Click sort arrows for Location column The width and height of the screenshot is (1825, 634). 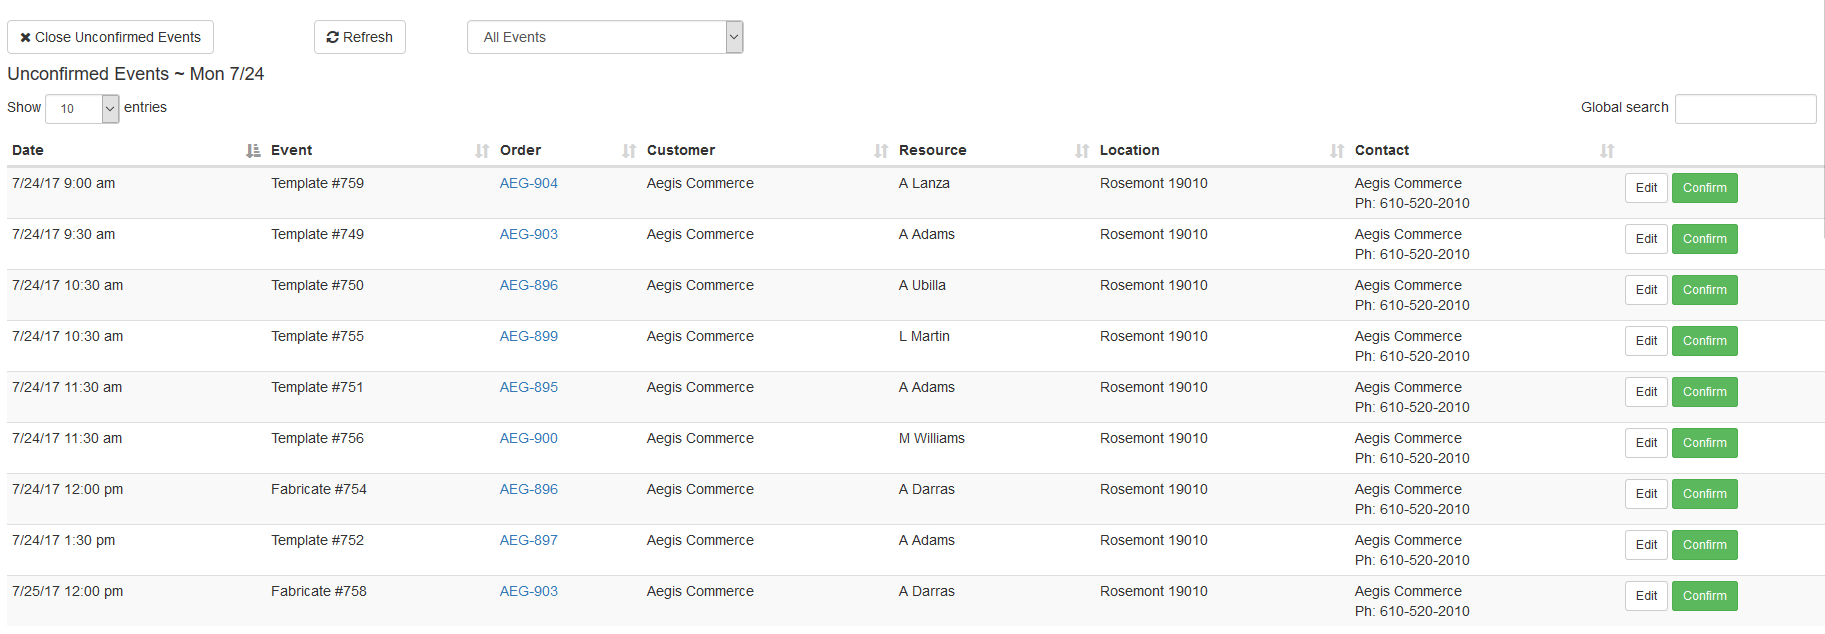(1337, 151)
